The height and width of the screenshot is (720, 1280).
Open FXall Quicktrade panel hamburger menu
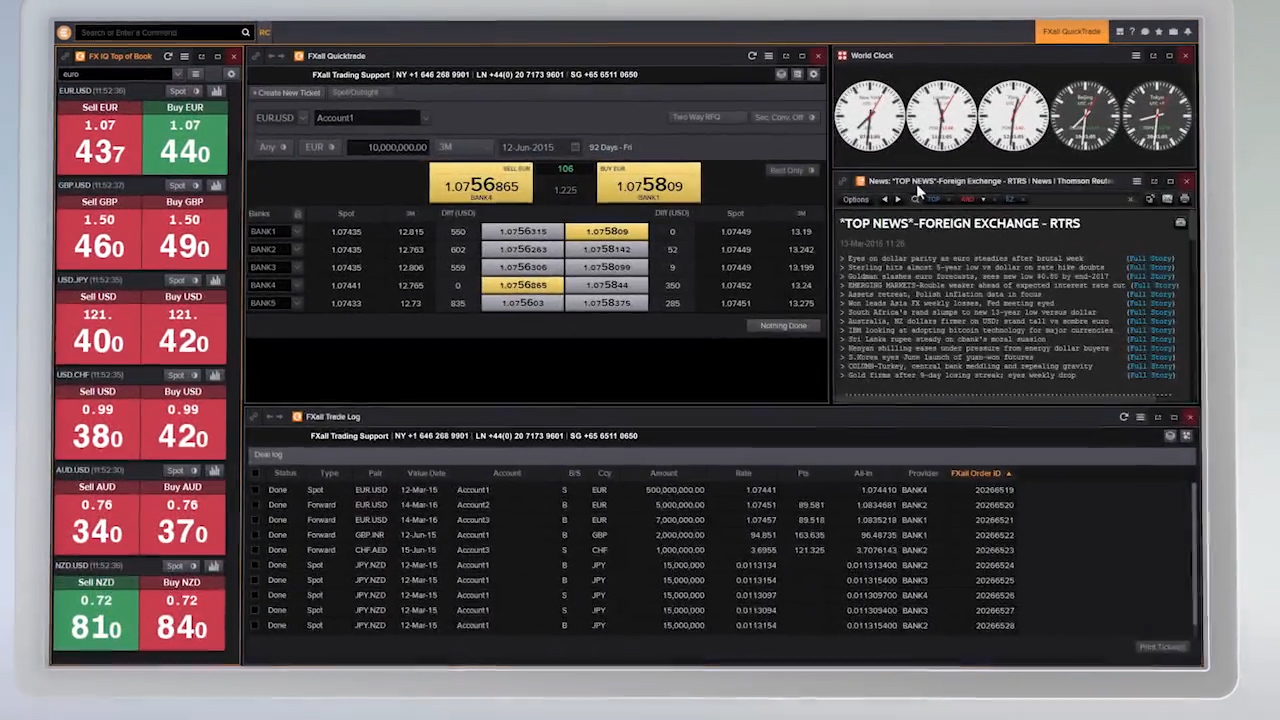click(768, 56)
